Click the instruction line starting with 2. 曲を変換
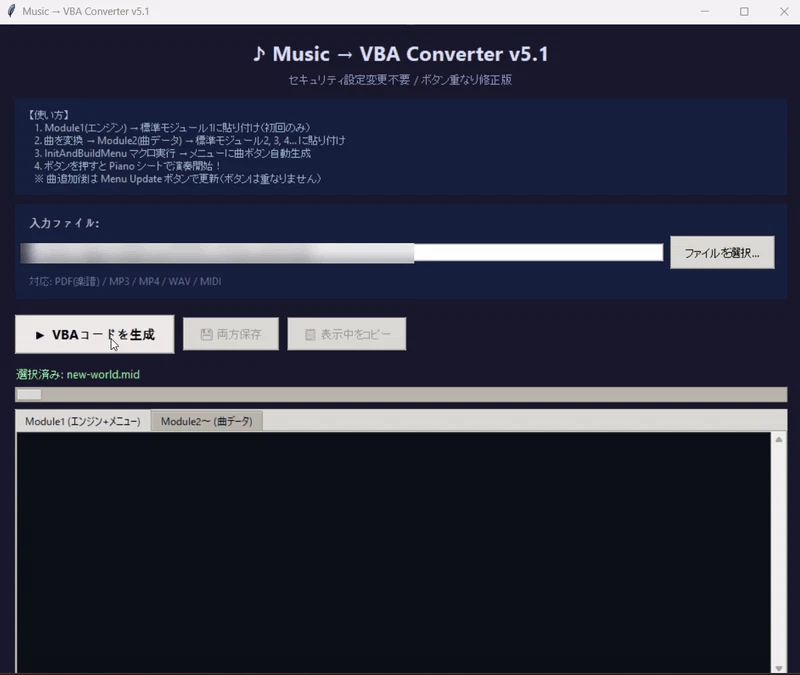800x675 pixels. point(189,140)
